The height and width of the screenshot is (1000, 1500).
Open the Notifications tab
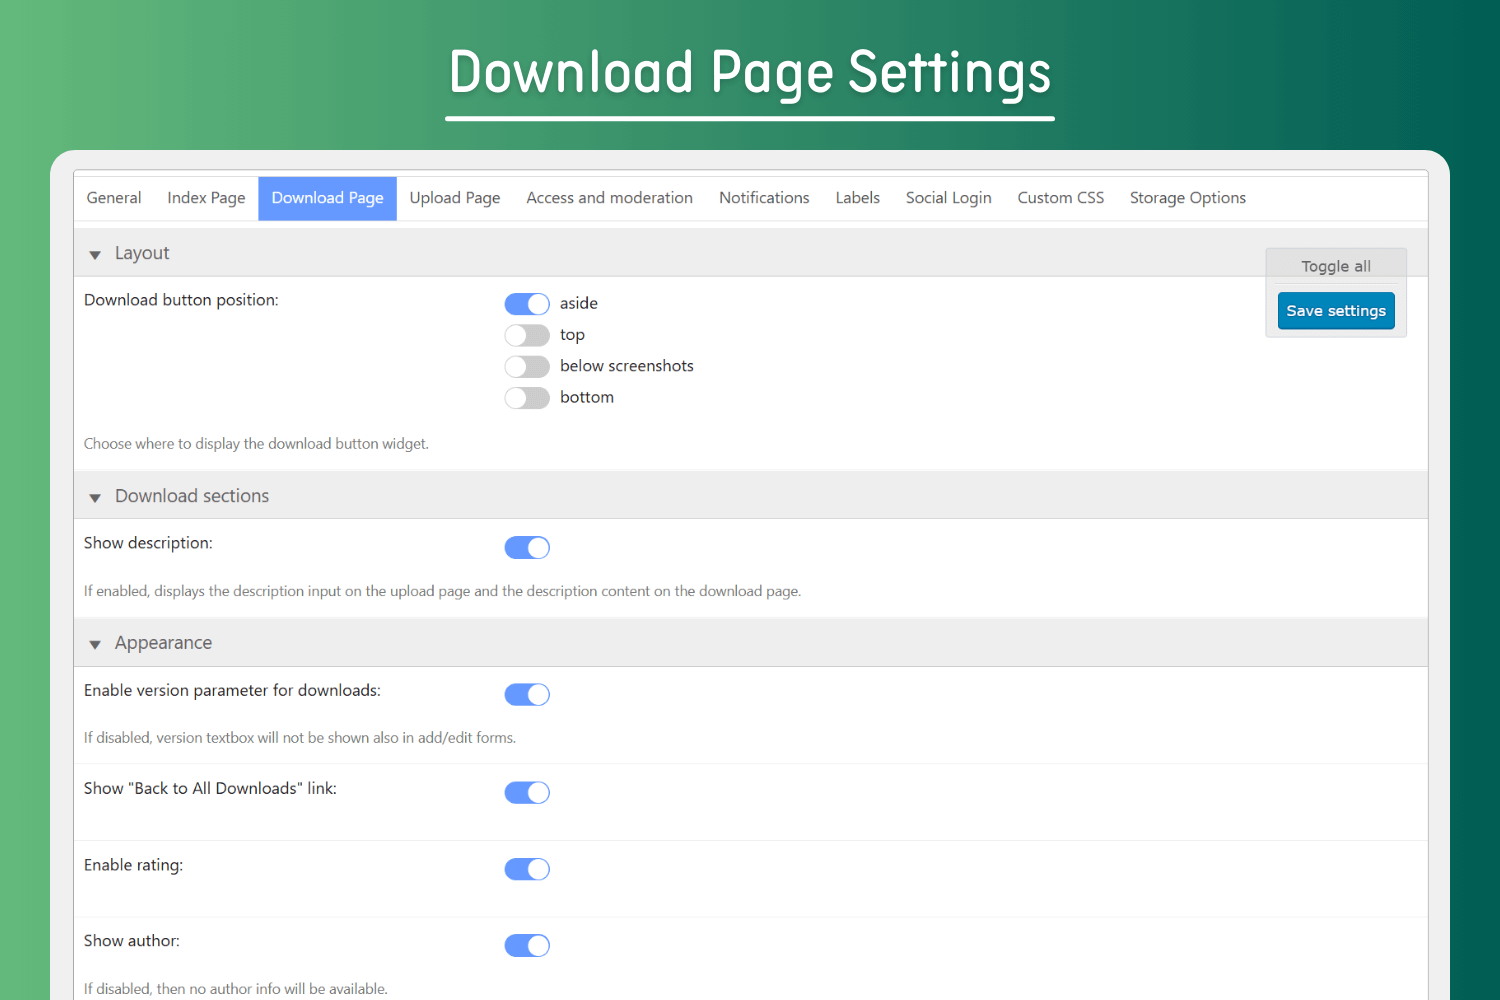pyautogui.click(x=764, y=198)
